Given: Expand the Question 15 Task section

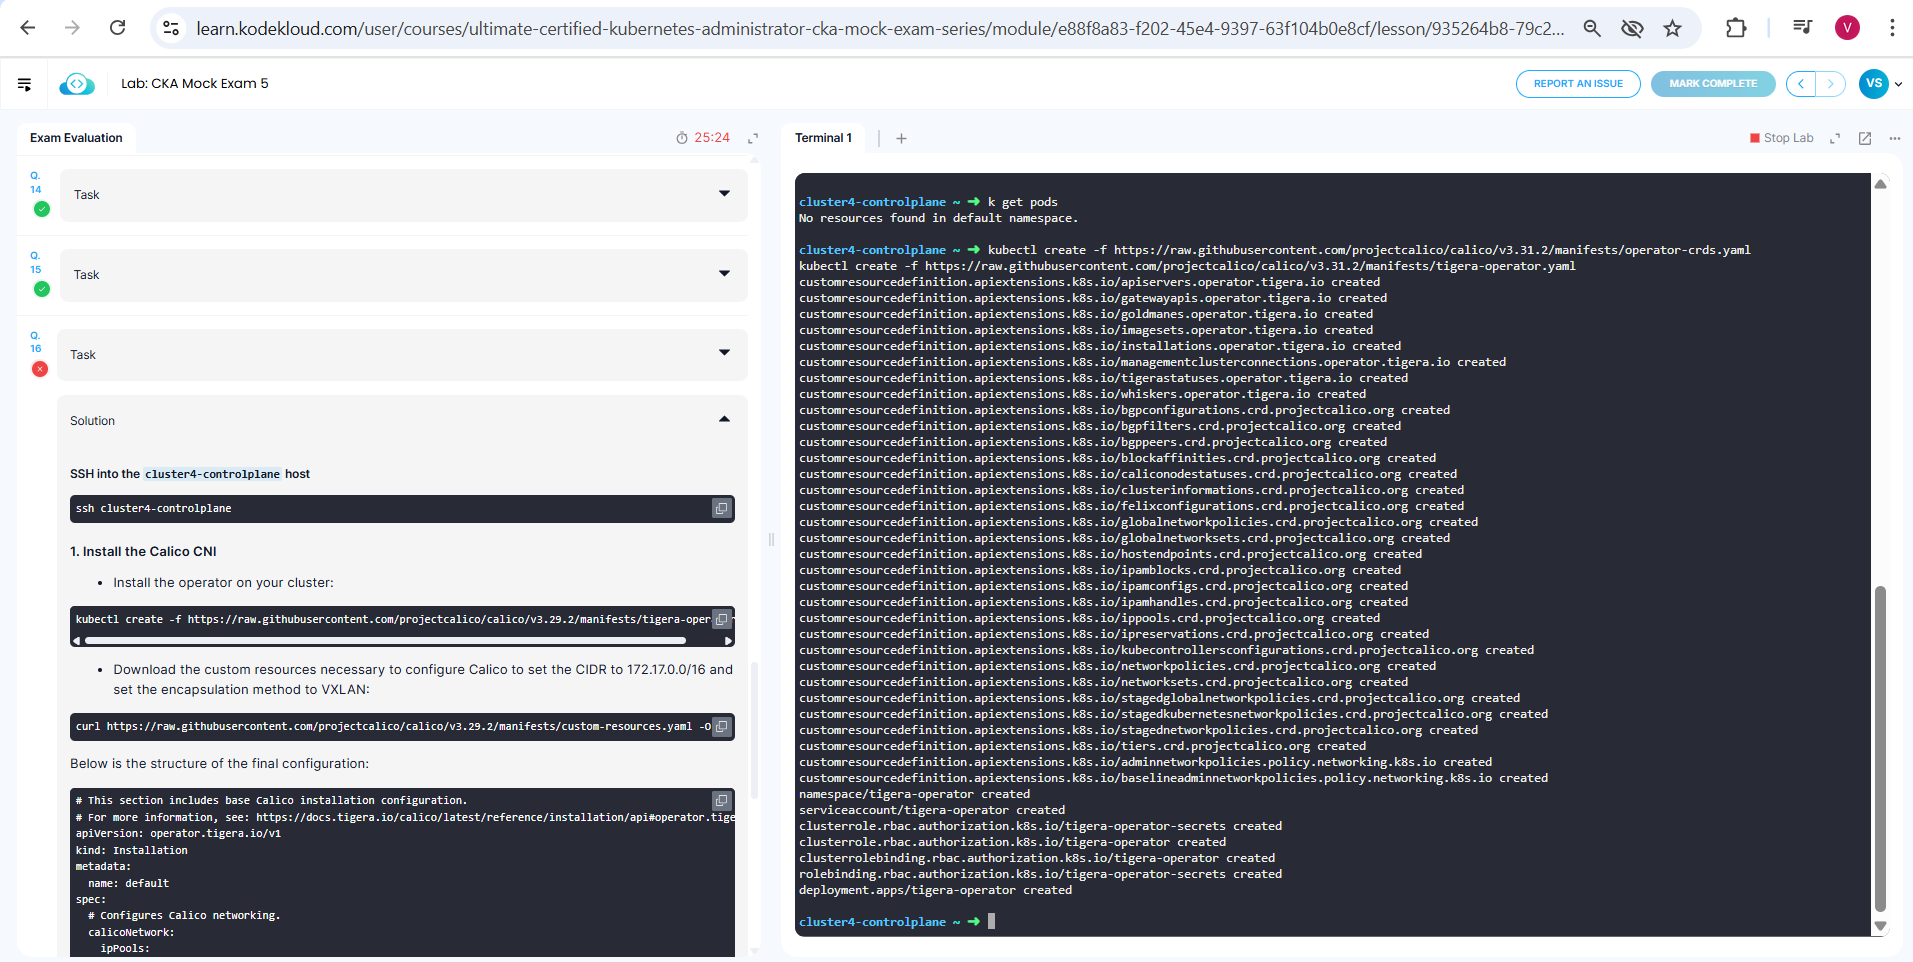Looking at the screenshot, I should (724, 274).
